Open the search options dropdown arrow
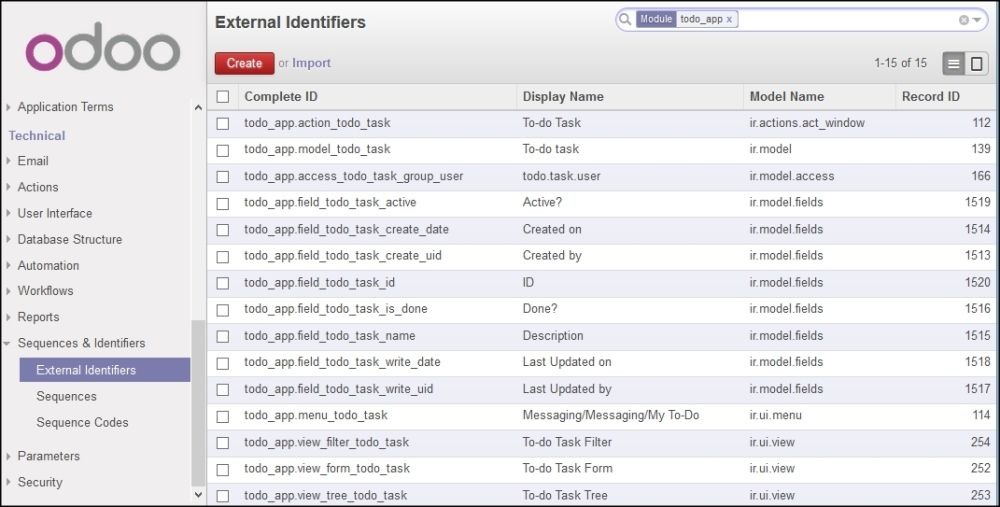The image size is (1000, 507). coord(977,20)
